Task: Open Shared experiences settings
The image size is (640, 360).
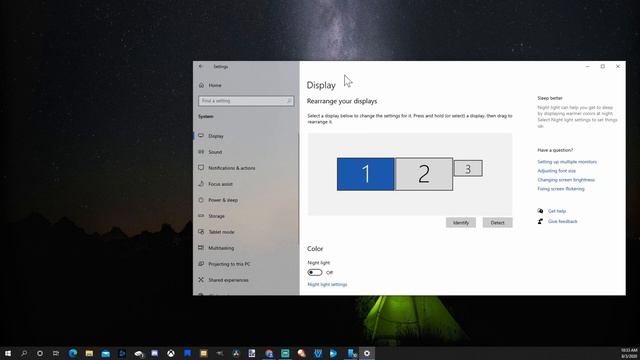Action: (228, 280)
